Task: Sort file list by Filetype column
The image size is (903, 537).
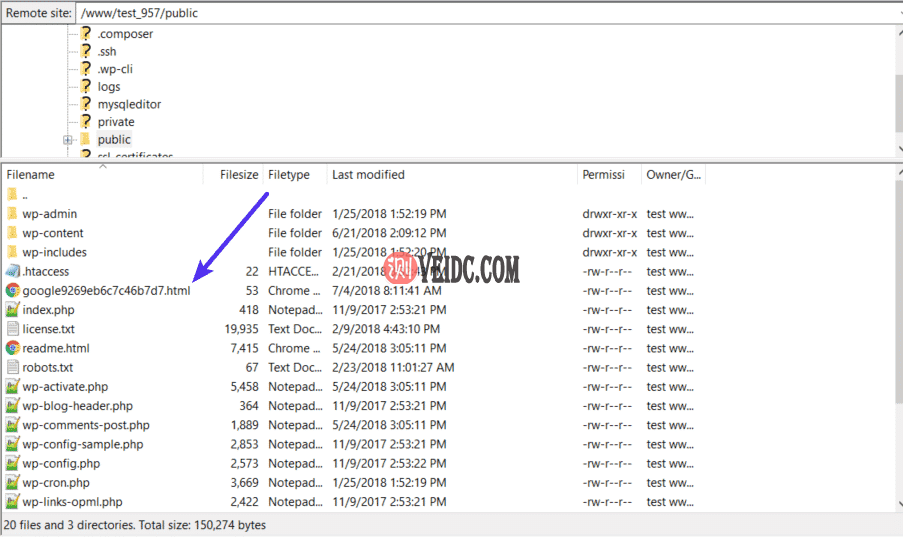Action: [295, 175]
